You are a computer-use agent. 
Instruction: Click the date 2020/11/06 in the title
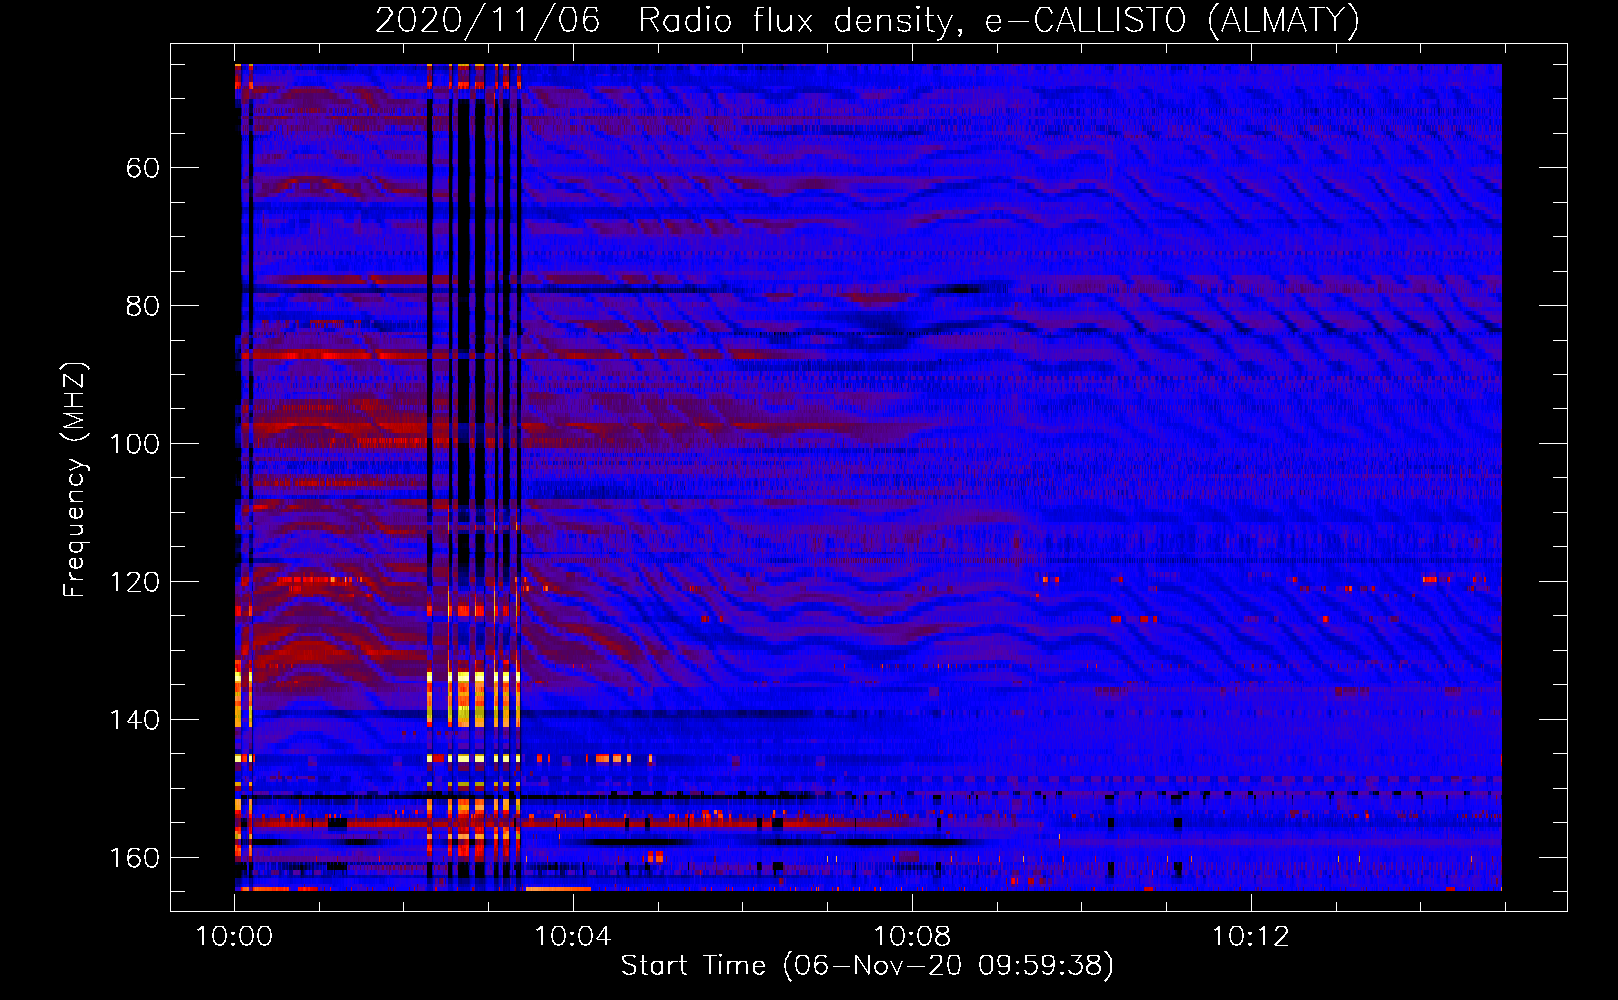click(x=488, y=21)
